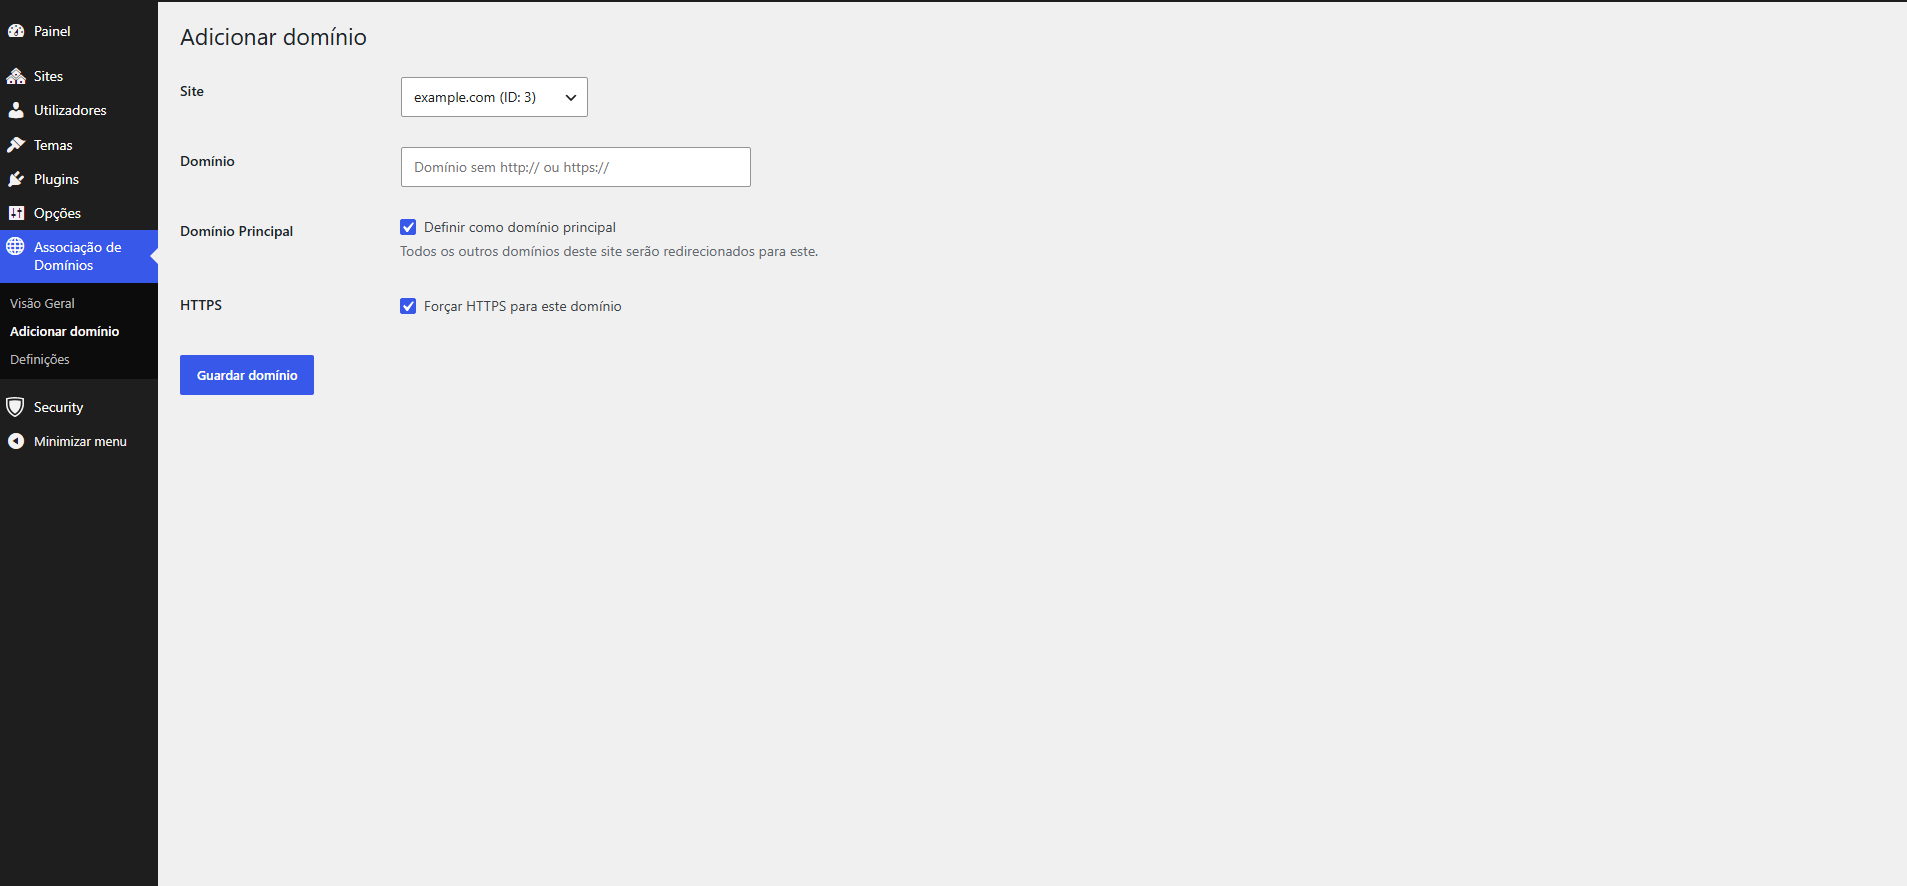Click the Utilizadores menu label
The image size is (1907, 886).
pyautogui.click(x=70, y=110)
